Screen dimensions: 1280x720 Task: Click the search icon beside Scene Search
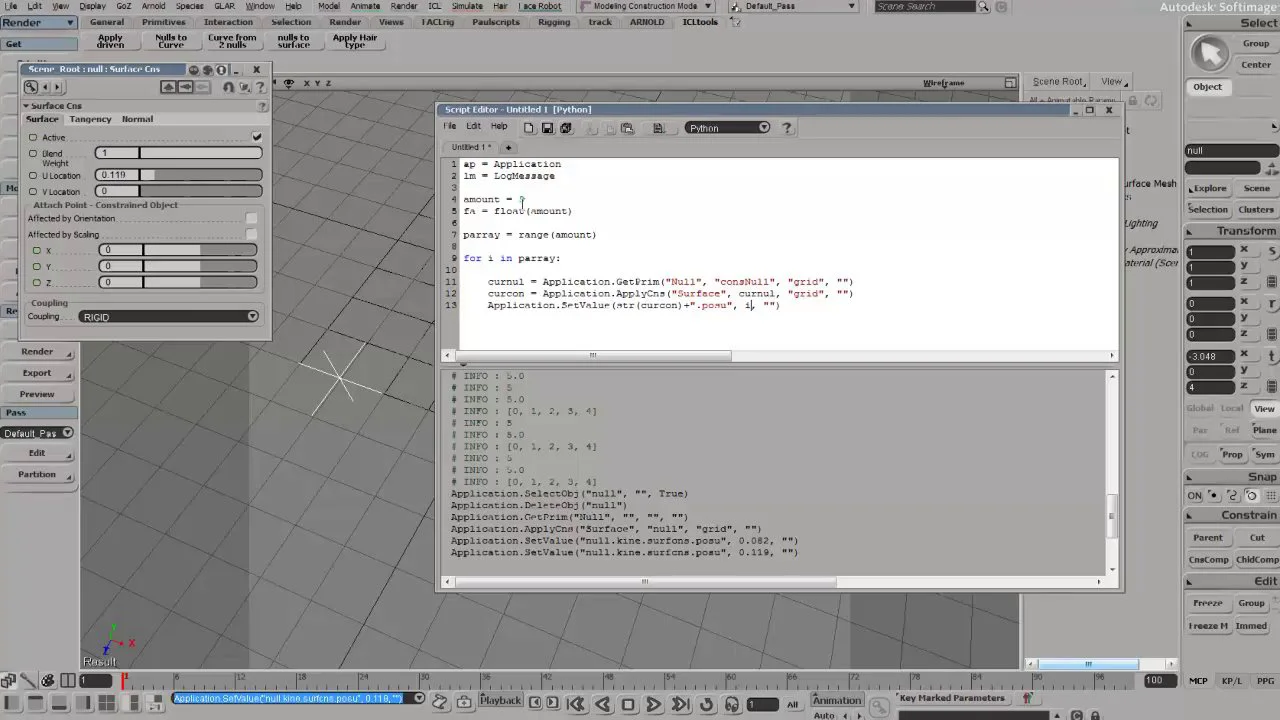point(984,7)
